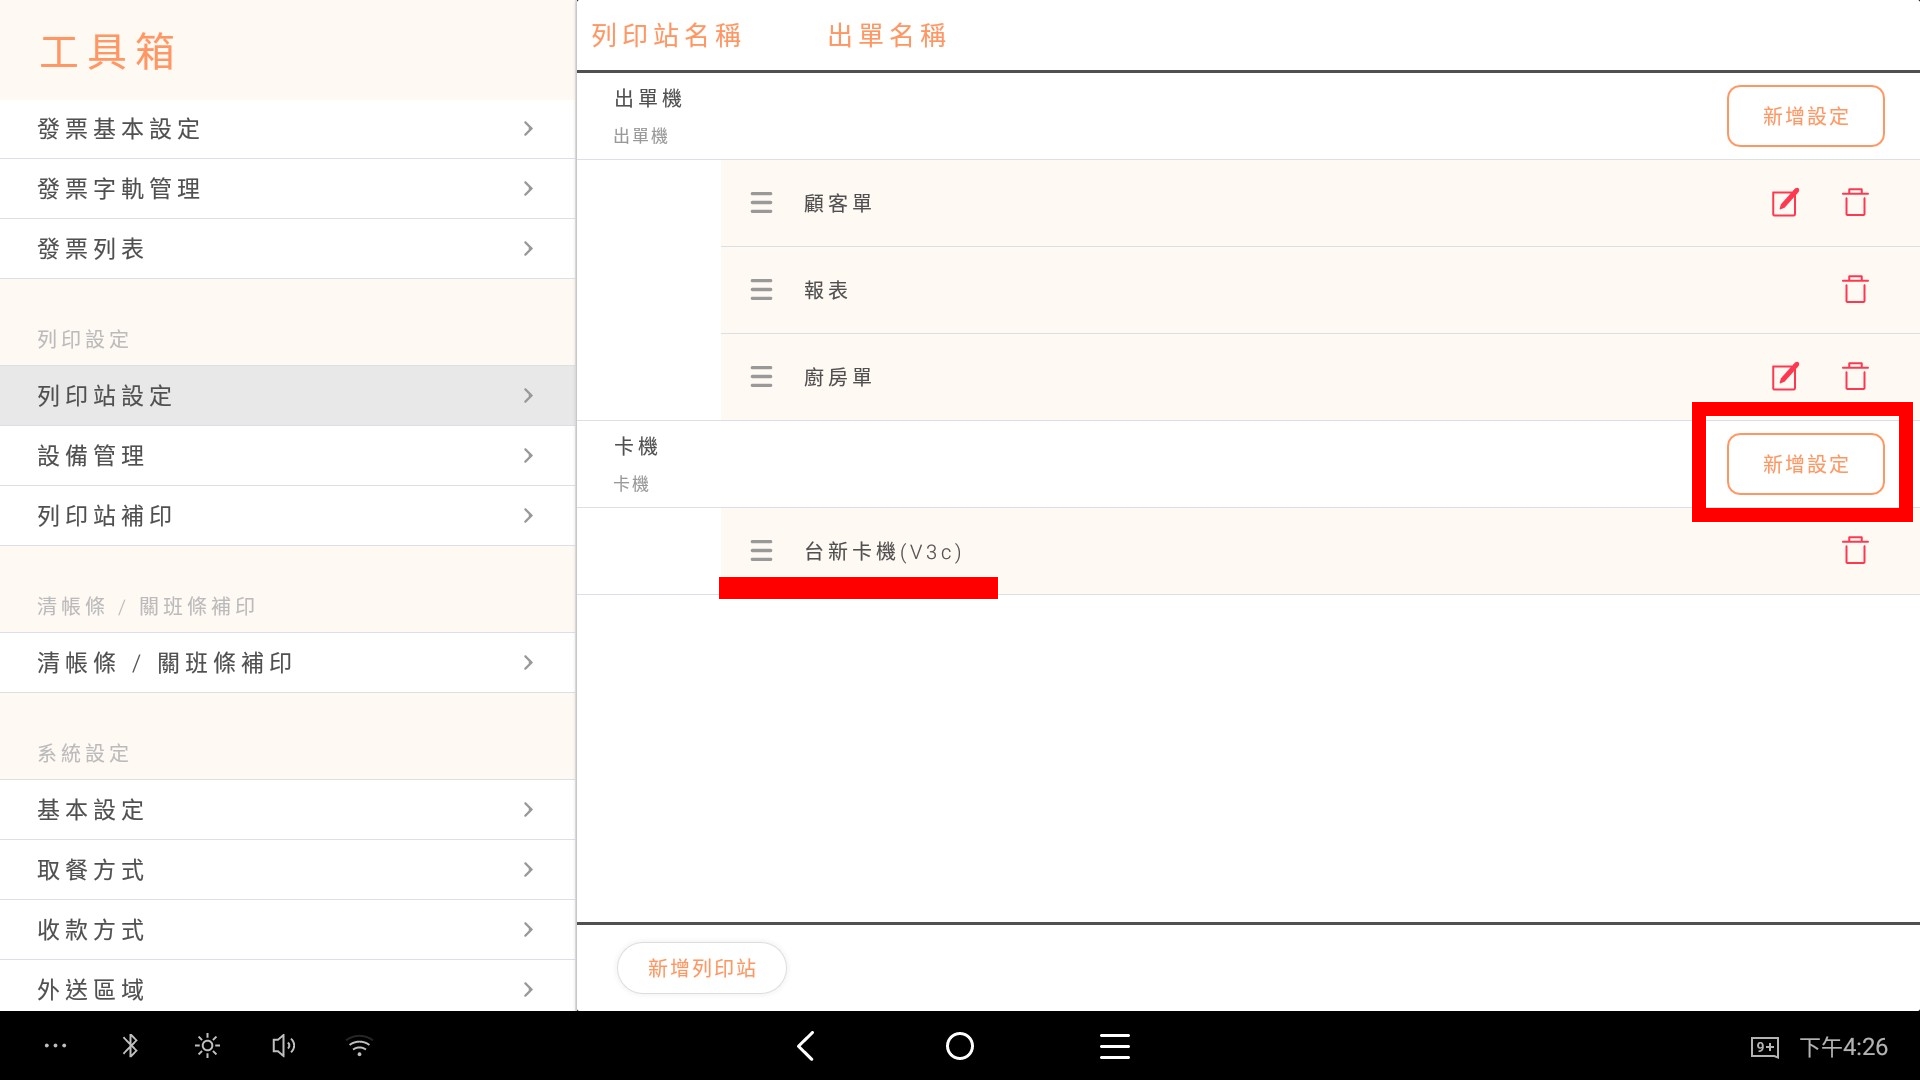Viewport: 1920px width, 1080px height.
Task: Expand 列印站補印 chevron arrow
Action: [x=528, y=516]
